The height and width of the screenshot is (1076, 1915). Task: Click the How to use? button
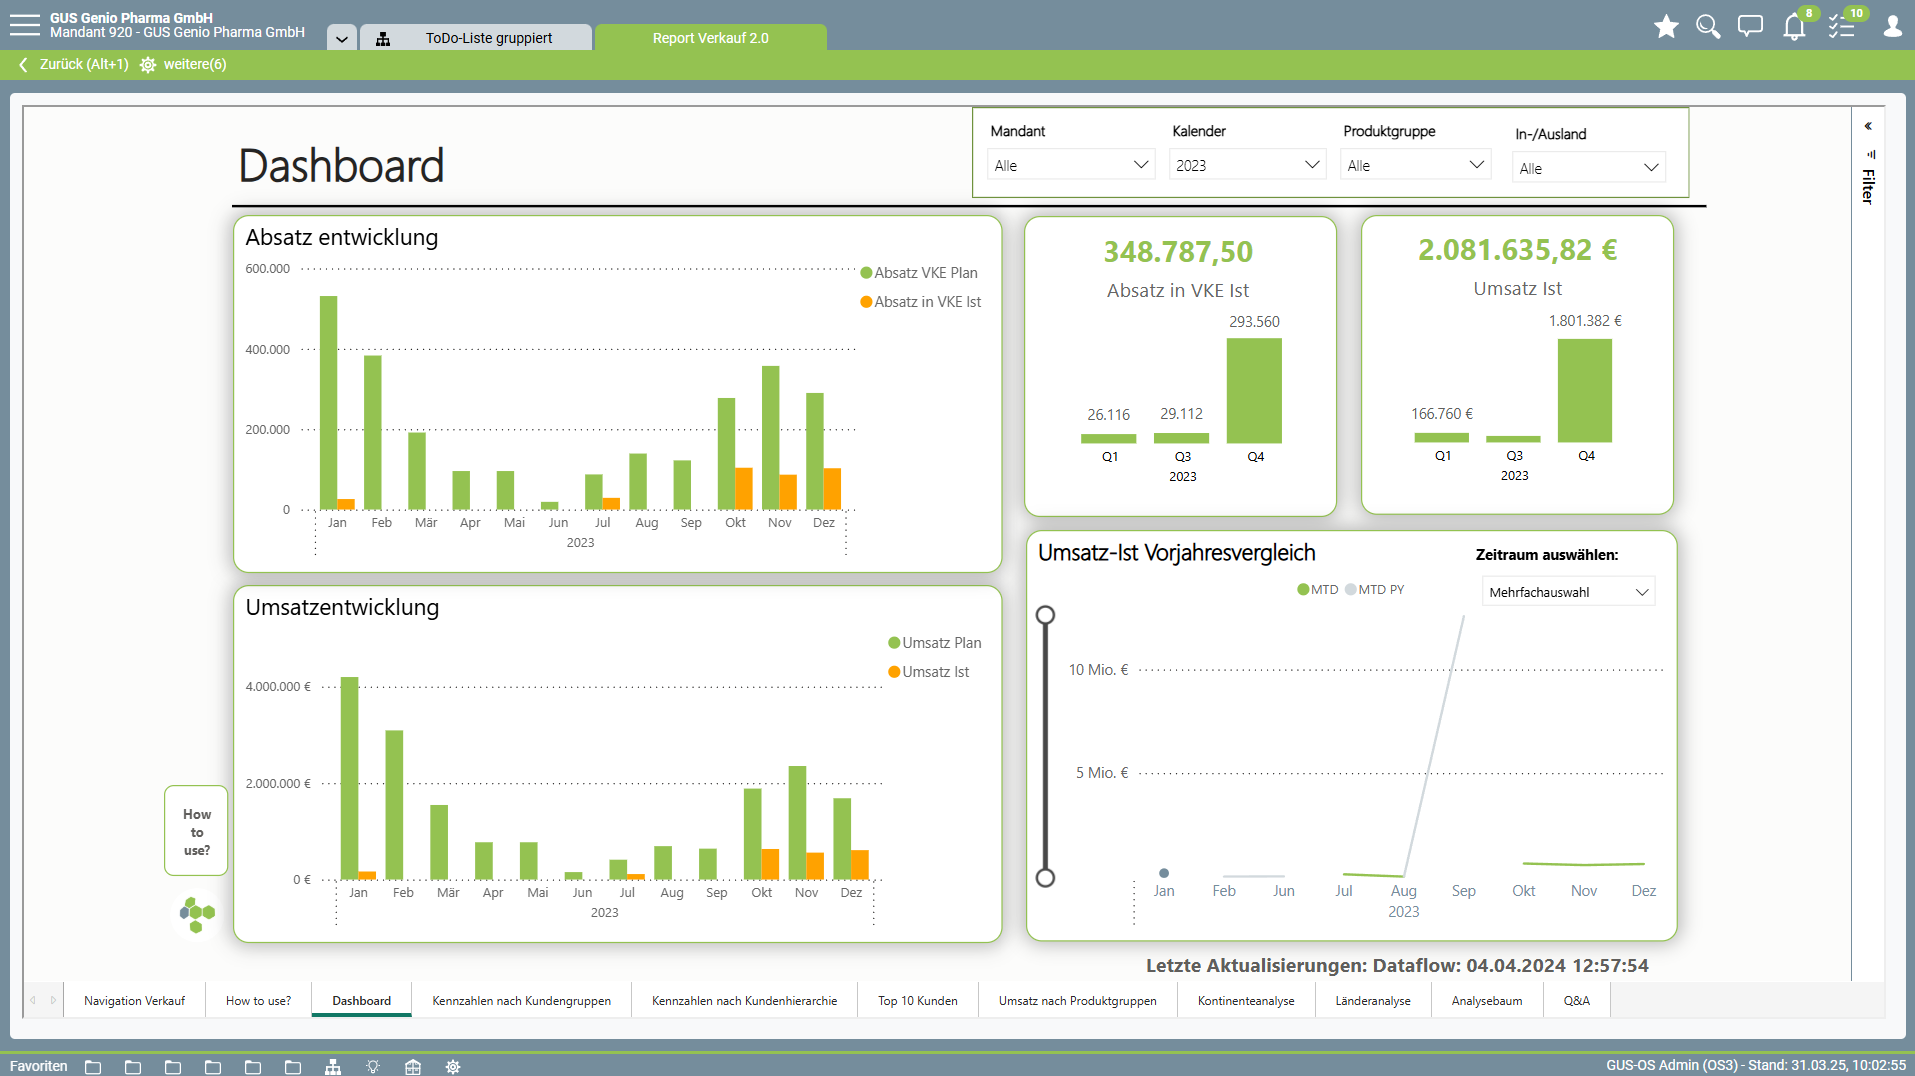coord(197,832)
